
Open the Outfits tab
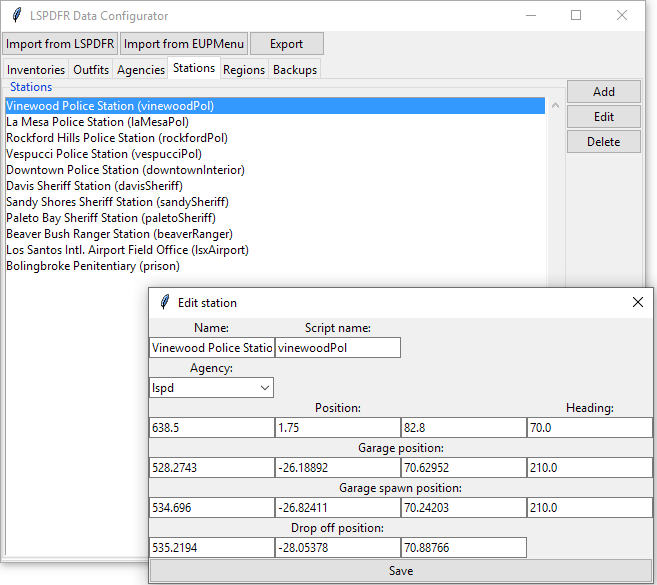[91, 70]
